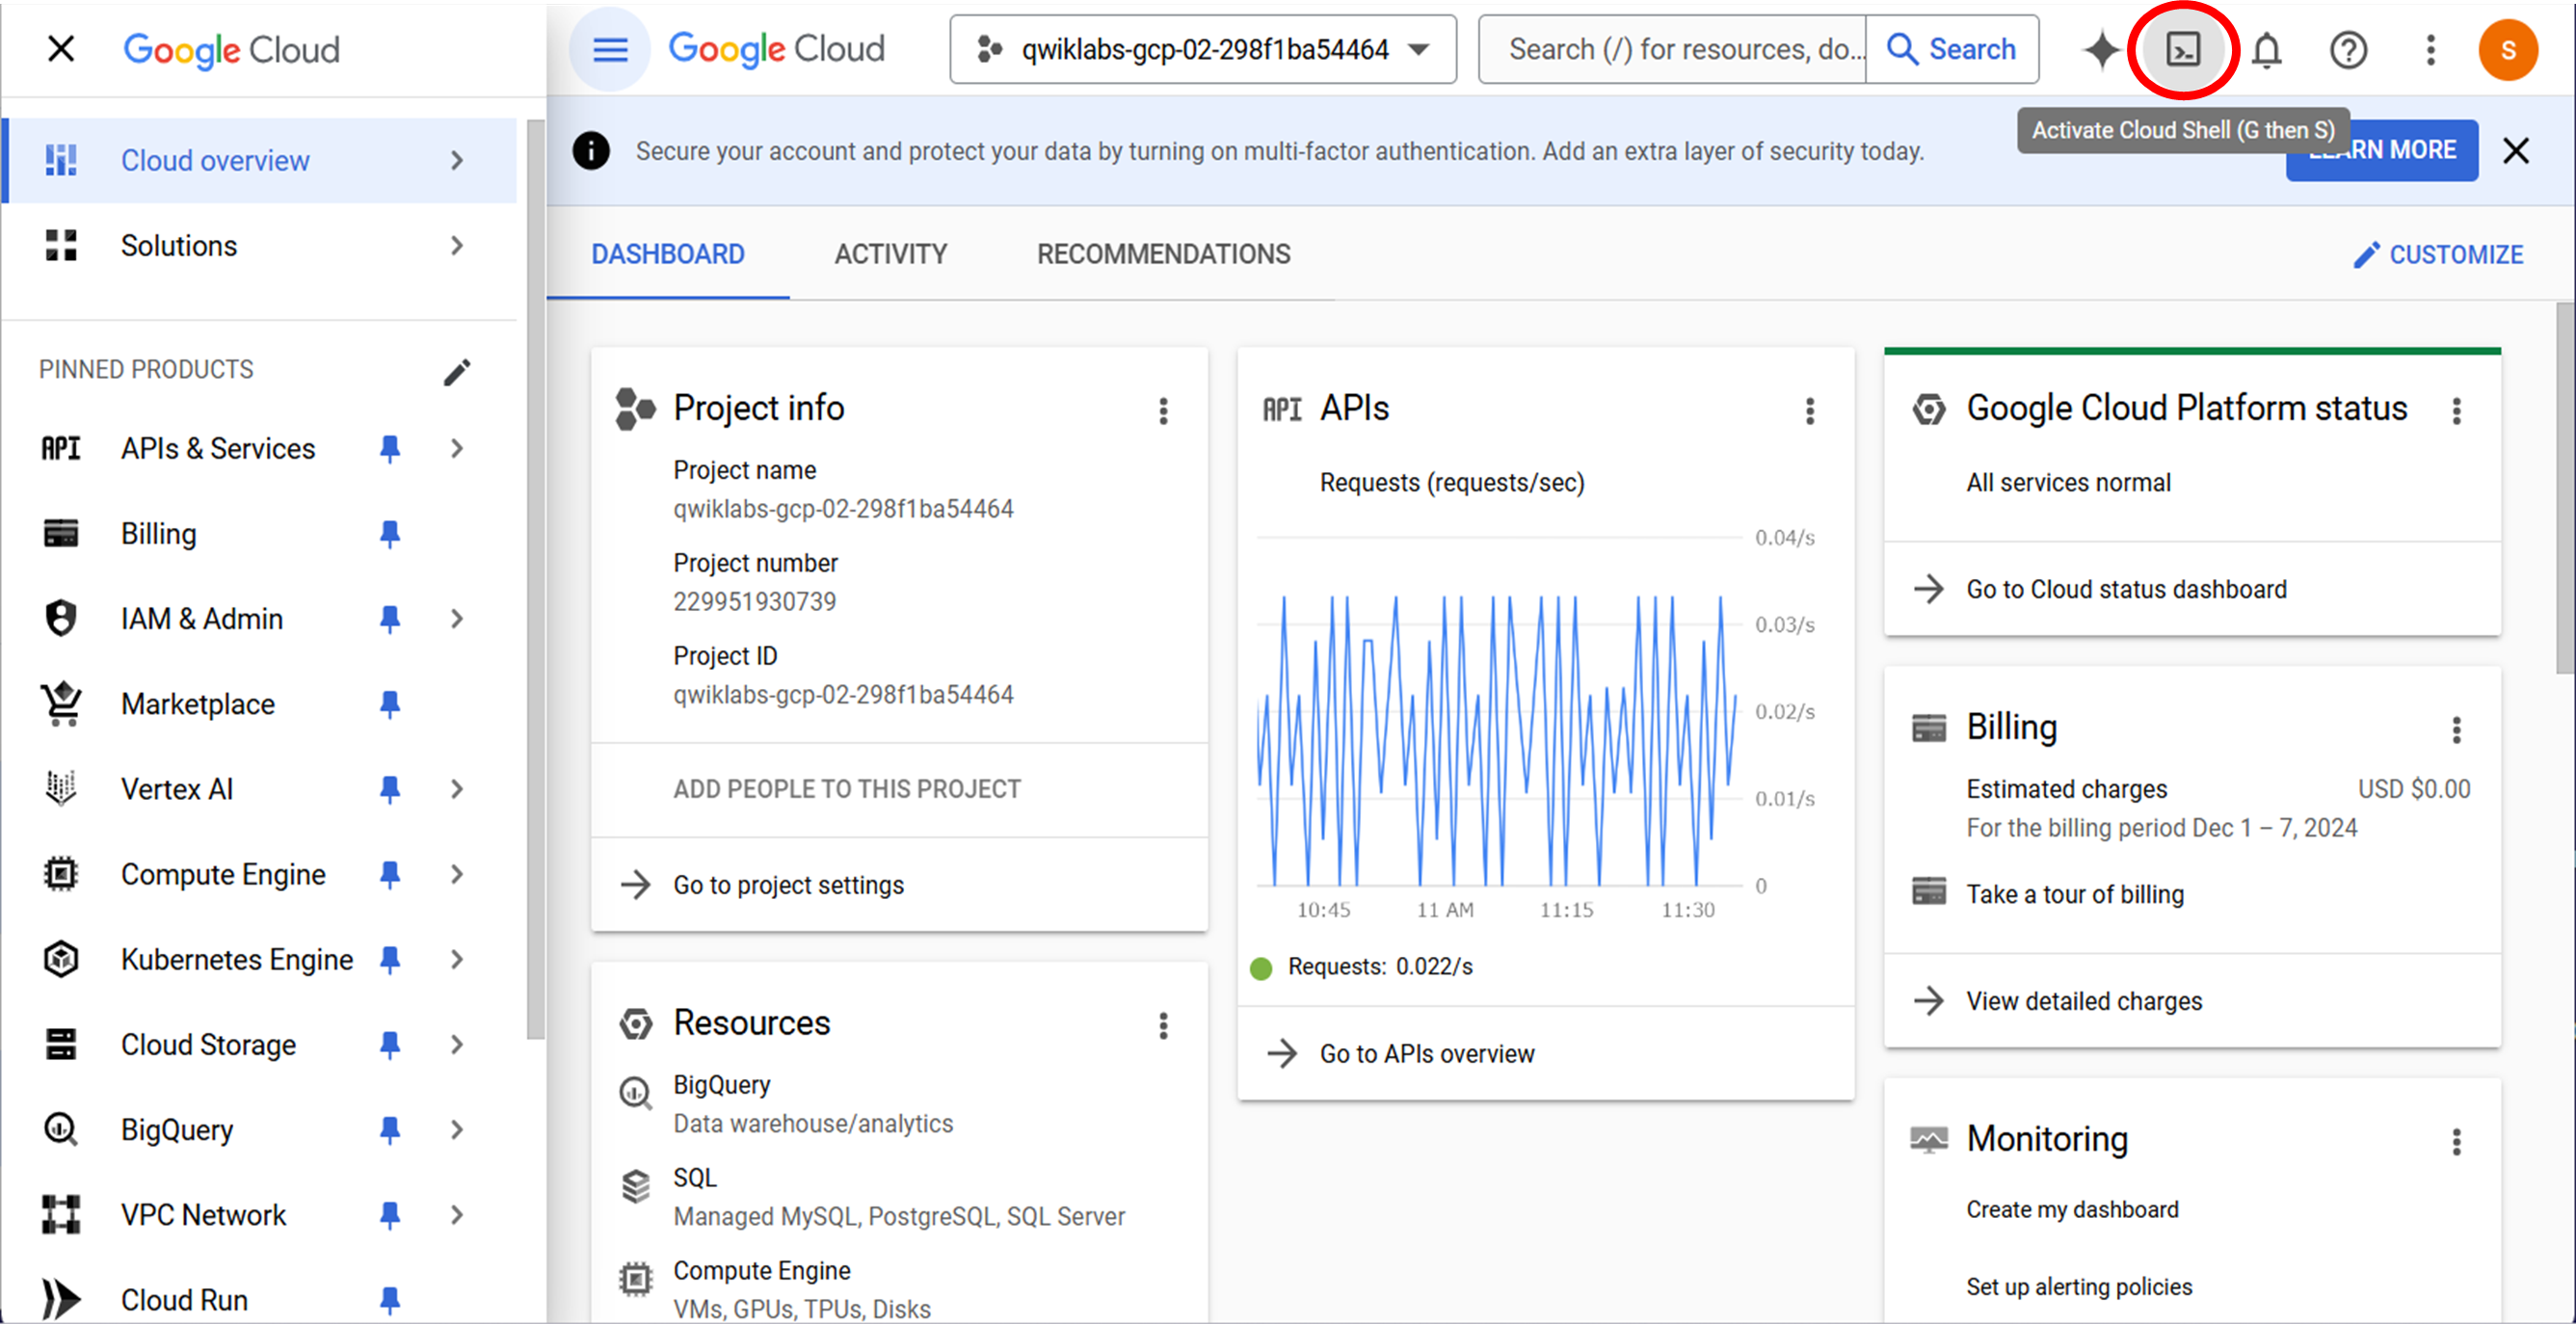
Task: Unpin IAM & Admin pin icon
Action: click(390, 619)
